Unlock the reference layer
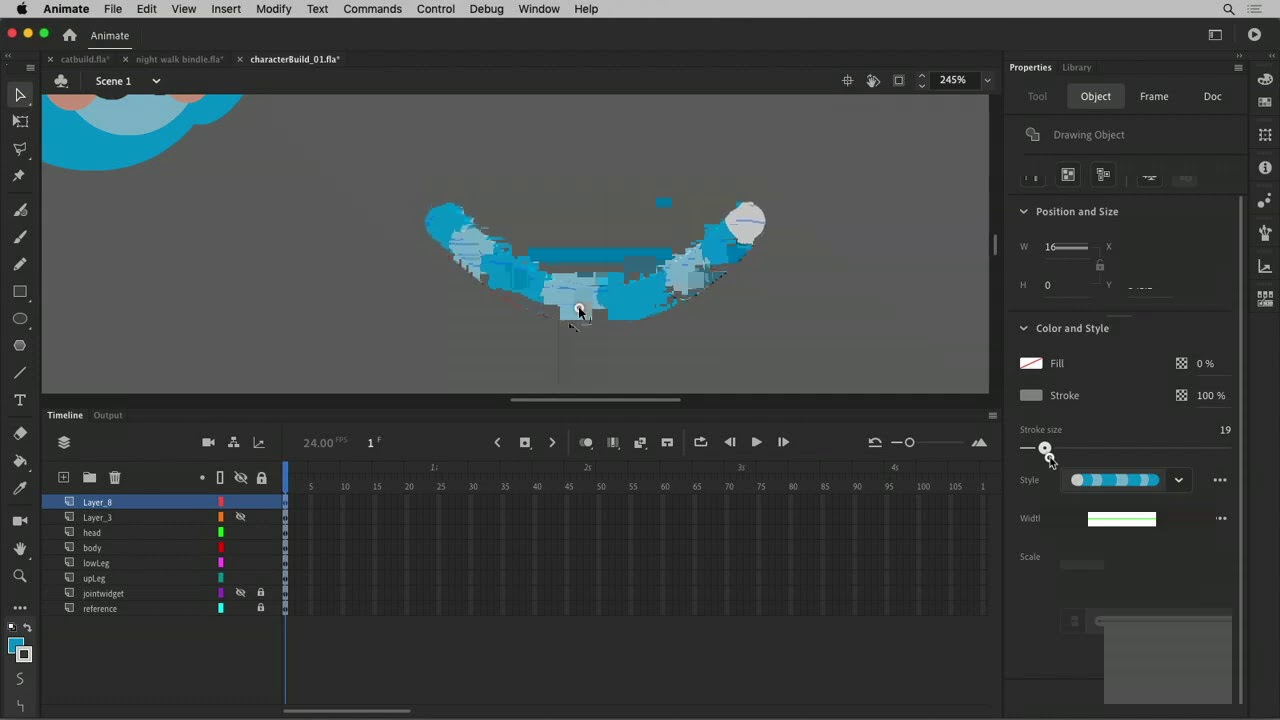The image size is (1280, 720). pyautogui.click(x=261, y=608)
